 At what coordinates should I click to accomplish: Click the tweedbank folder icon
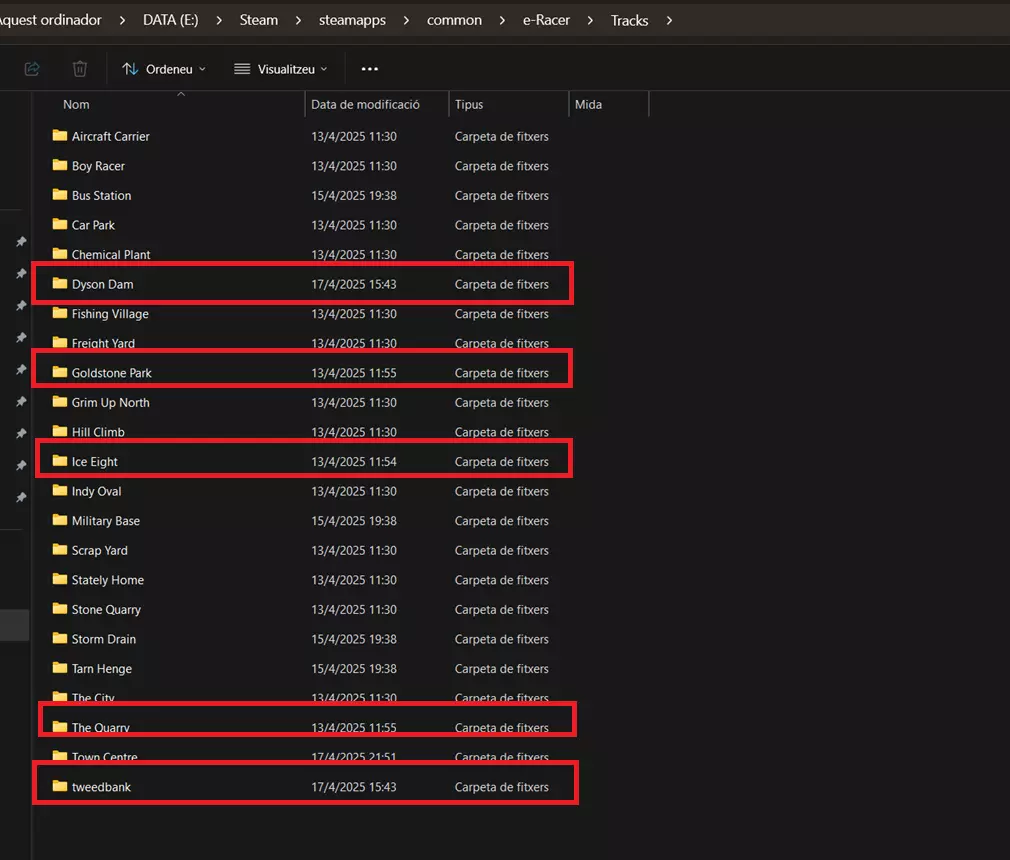point(60,787)
